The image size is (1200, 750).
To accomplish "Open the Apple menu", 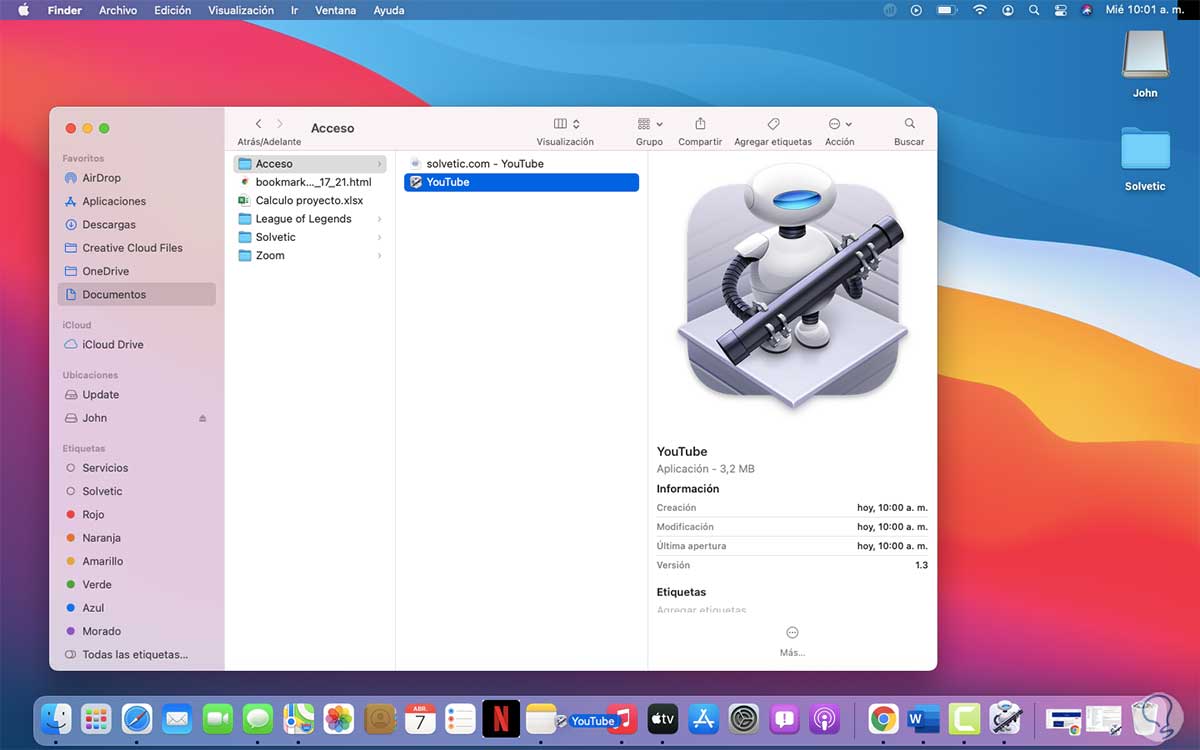I will pyautogui.click(x=24, y=10).
